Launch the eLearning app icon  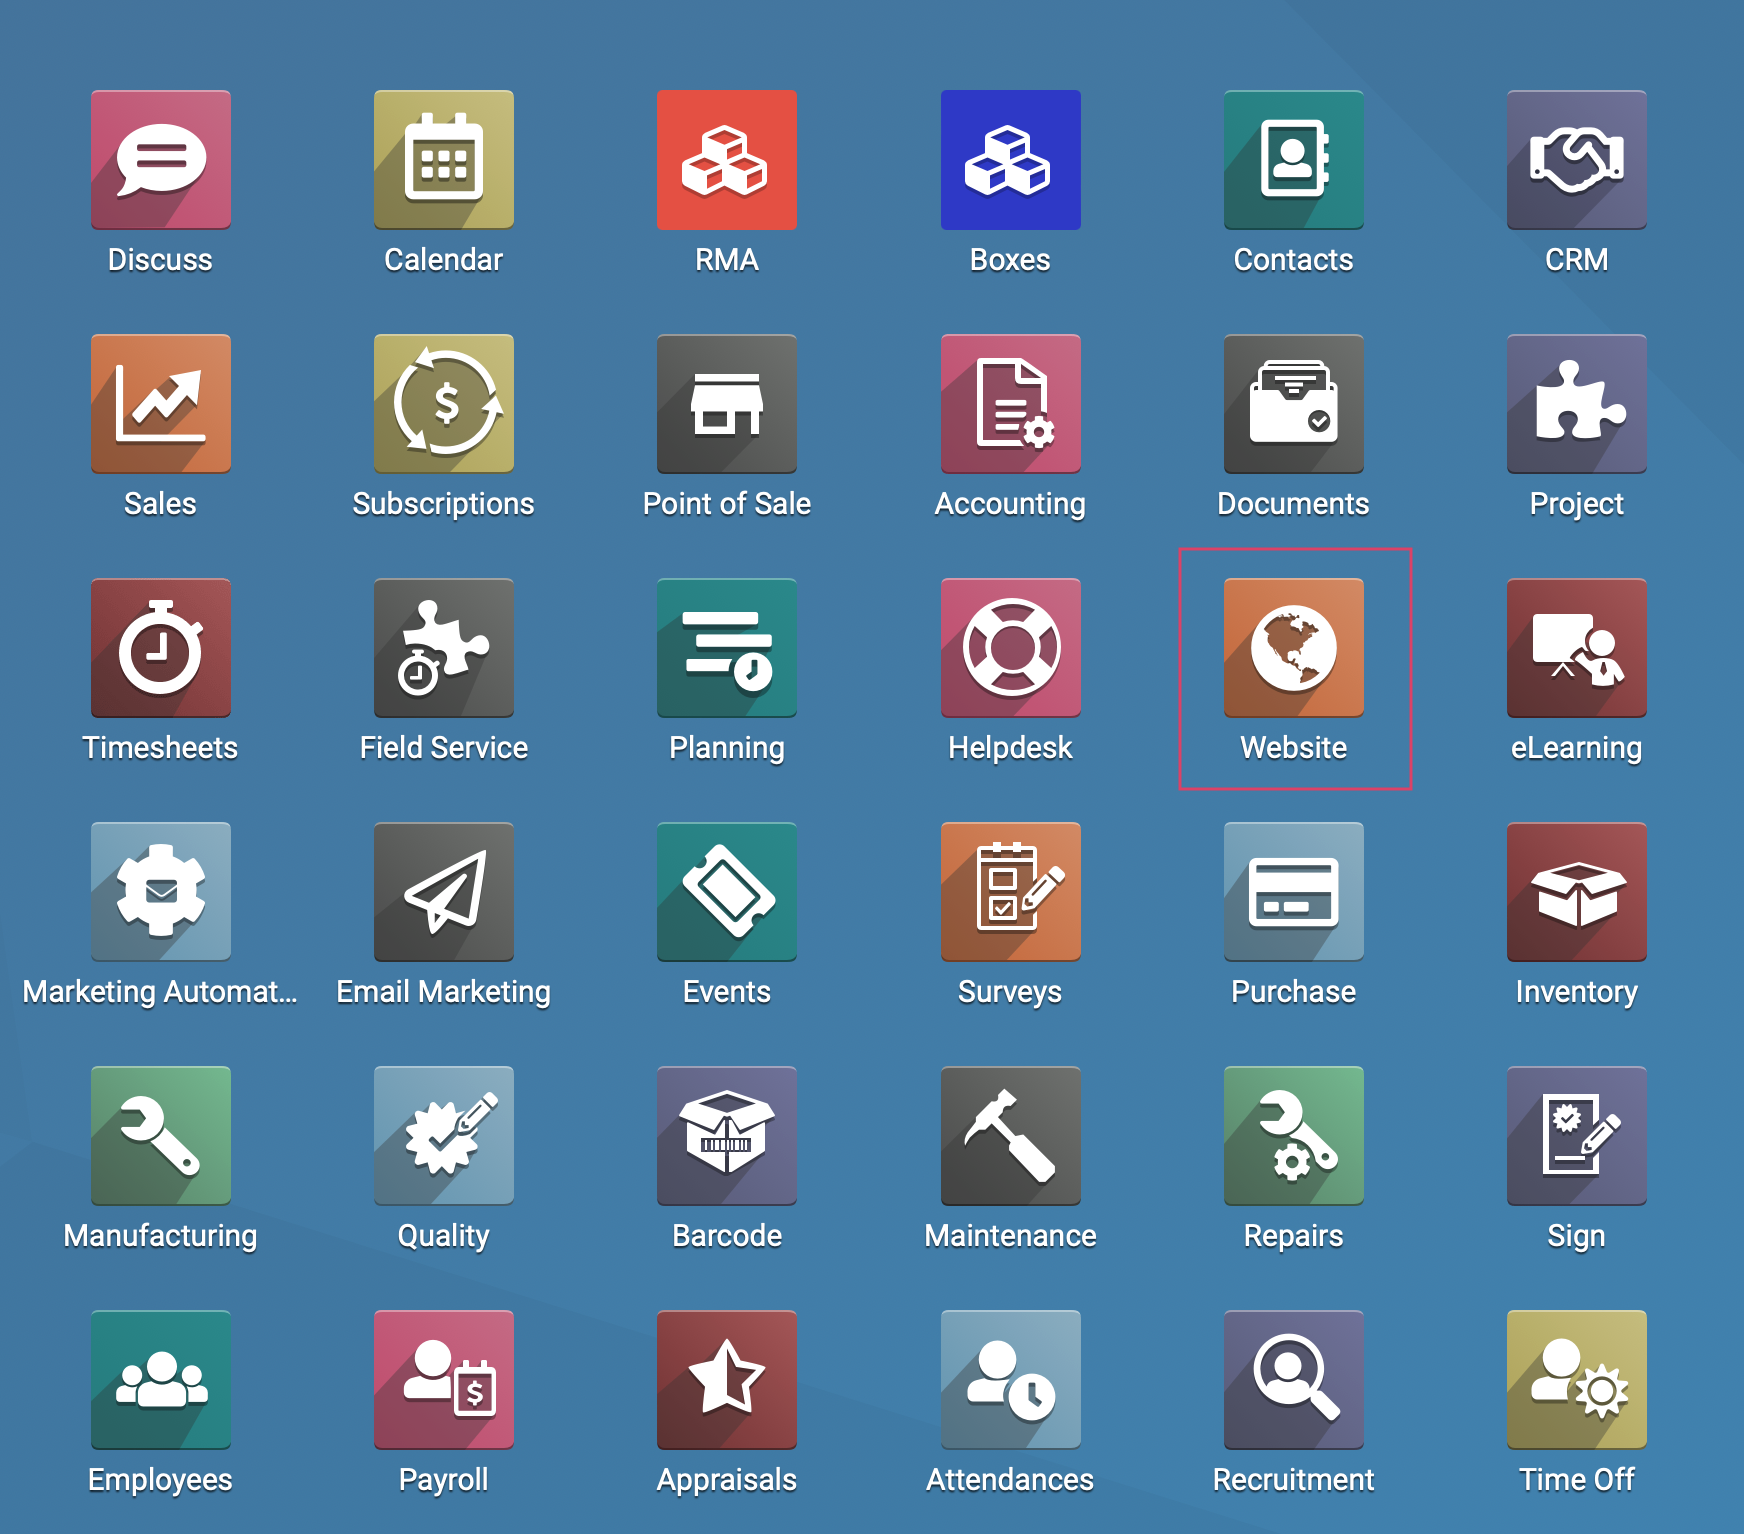(1577, 648)
